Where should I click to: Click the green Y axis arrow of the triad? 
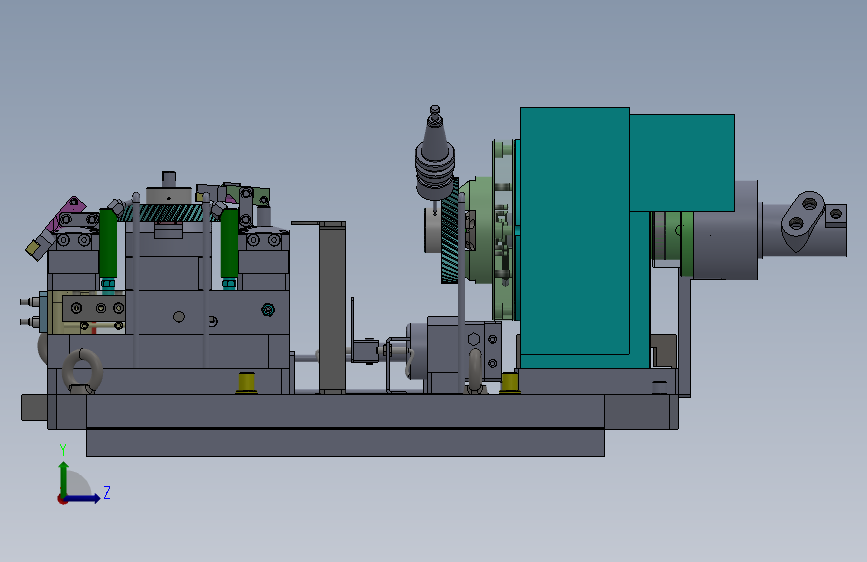click(x=64, y=479)
